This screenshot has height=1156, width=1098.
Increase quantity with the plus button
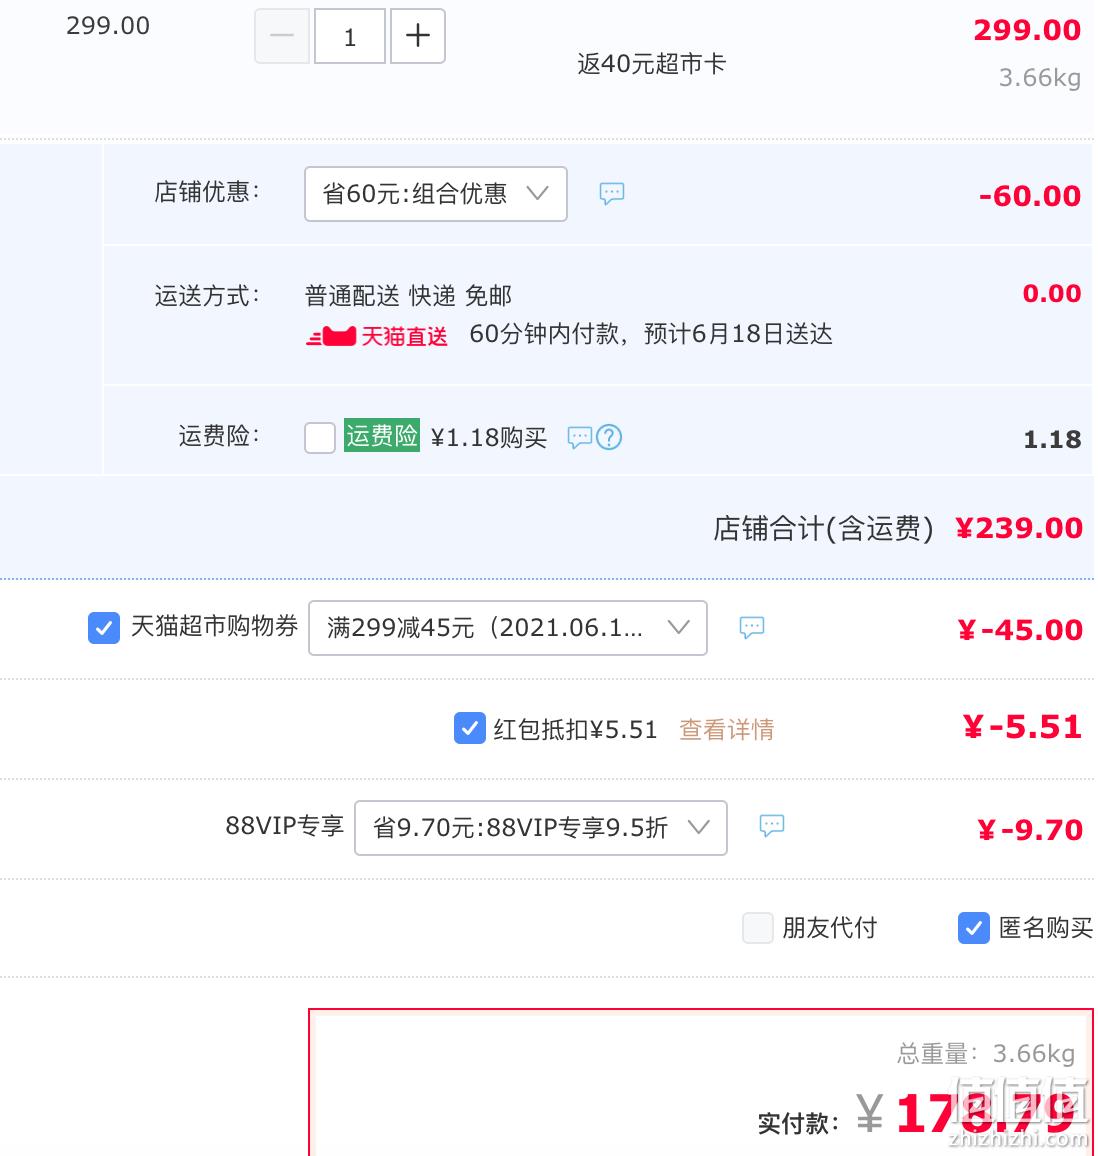click(x=417, y=35)
